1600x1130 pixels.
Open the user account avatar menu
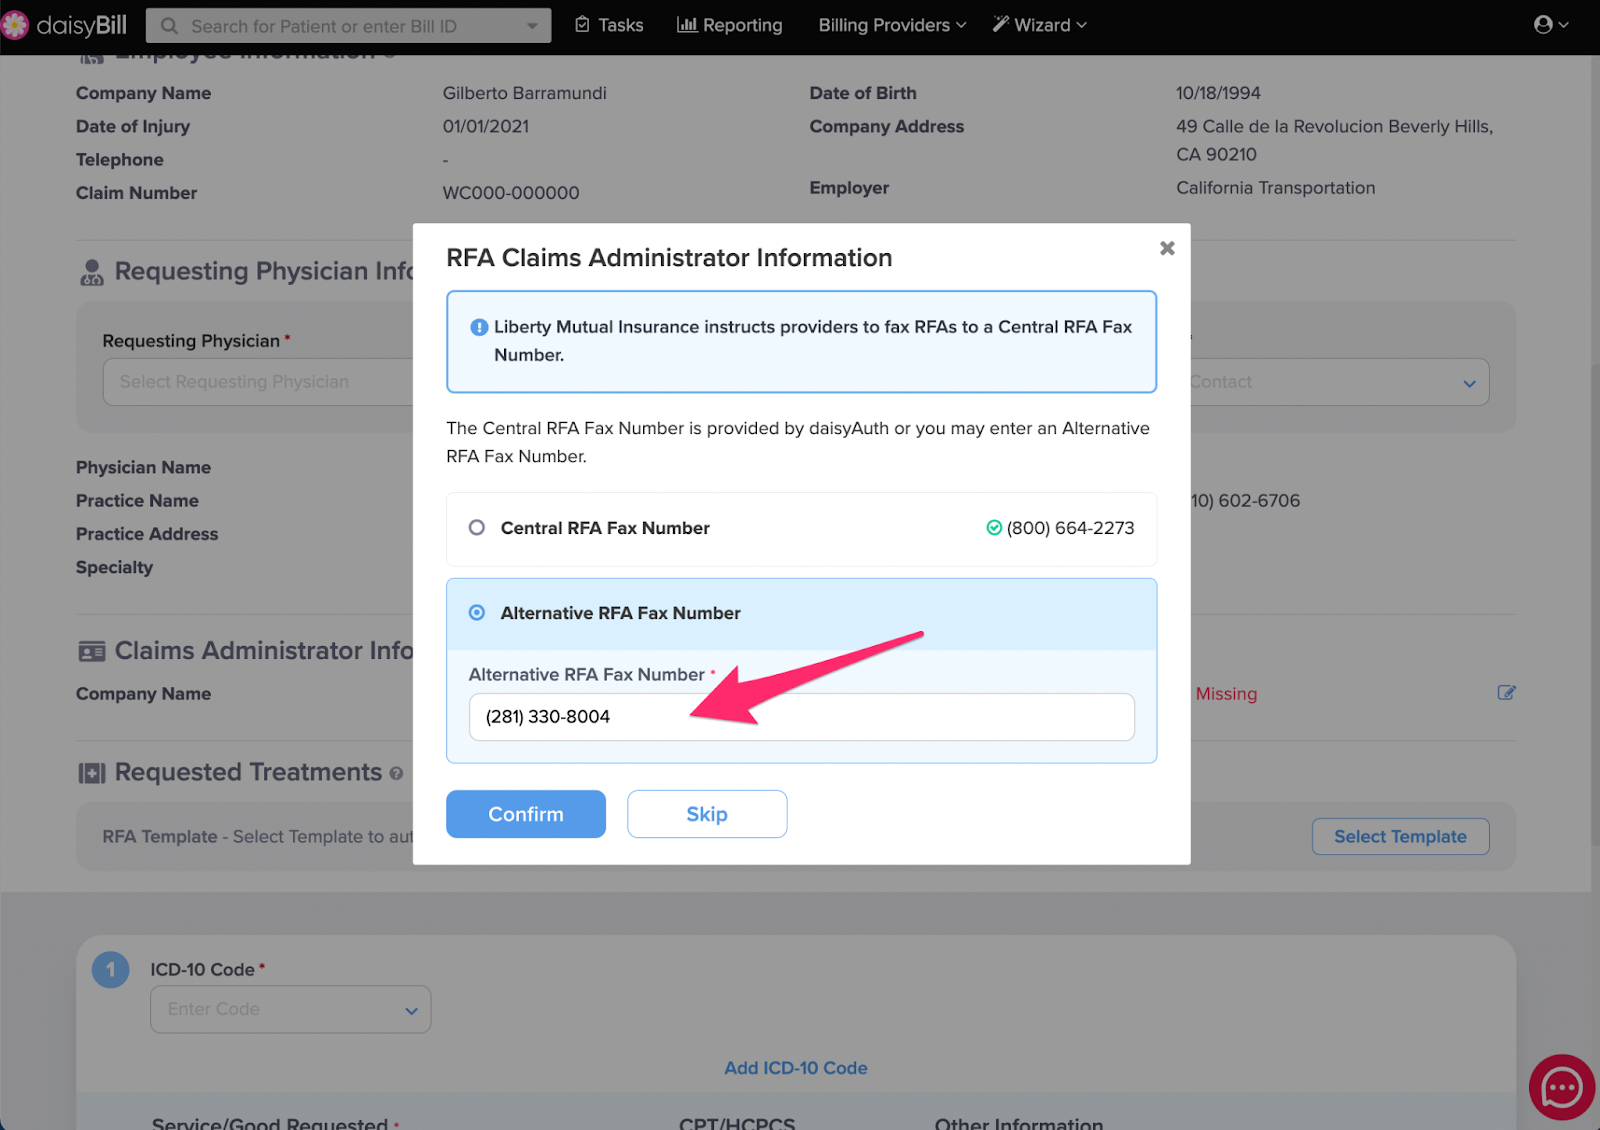point(1551,25)
